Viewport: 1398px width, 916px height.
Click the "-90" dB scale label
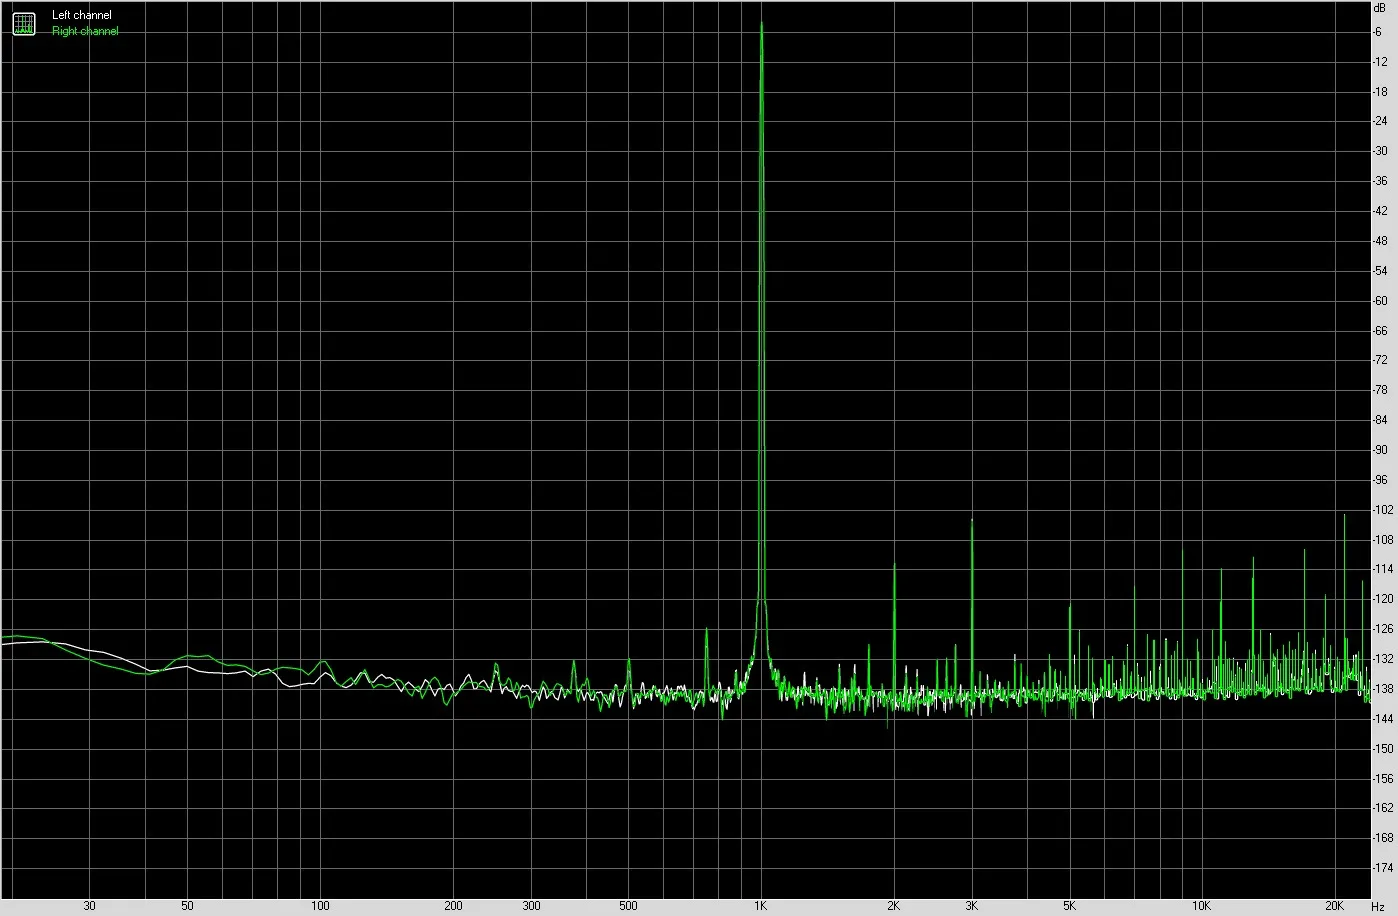coord(1380,450)
